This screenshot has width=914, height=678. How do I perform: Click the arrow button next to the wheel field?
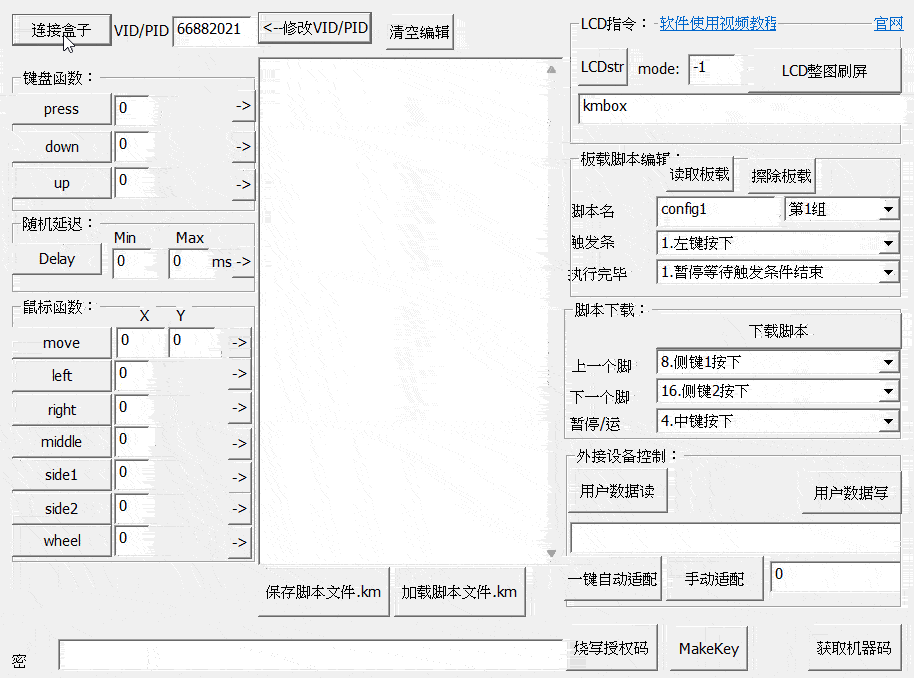click(x=239, y=543)
